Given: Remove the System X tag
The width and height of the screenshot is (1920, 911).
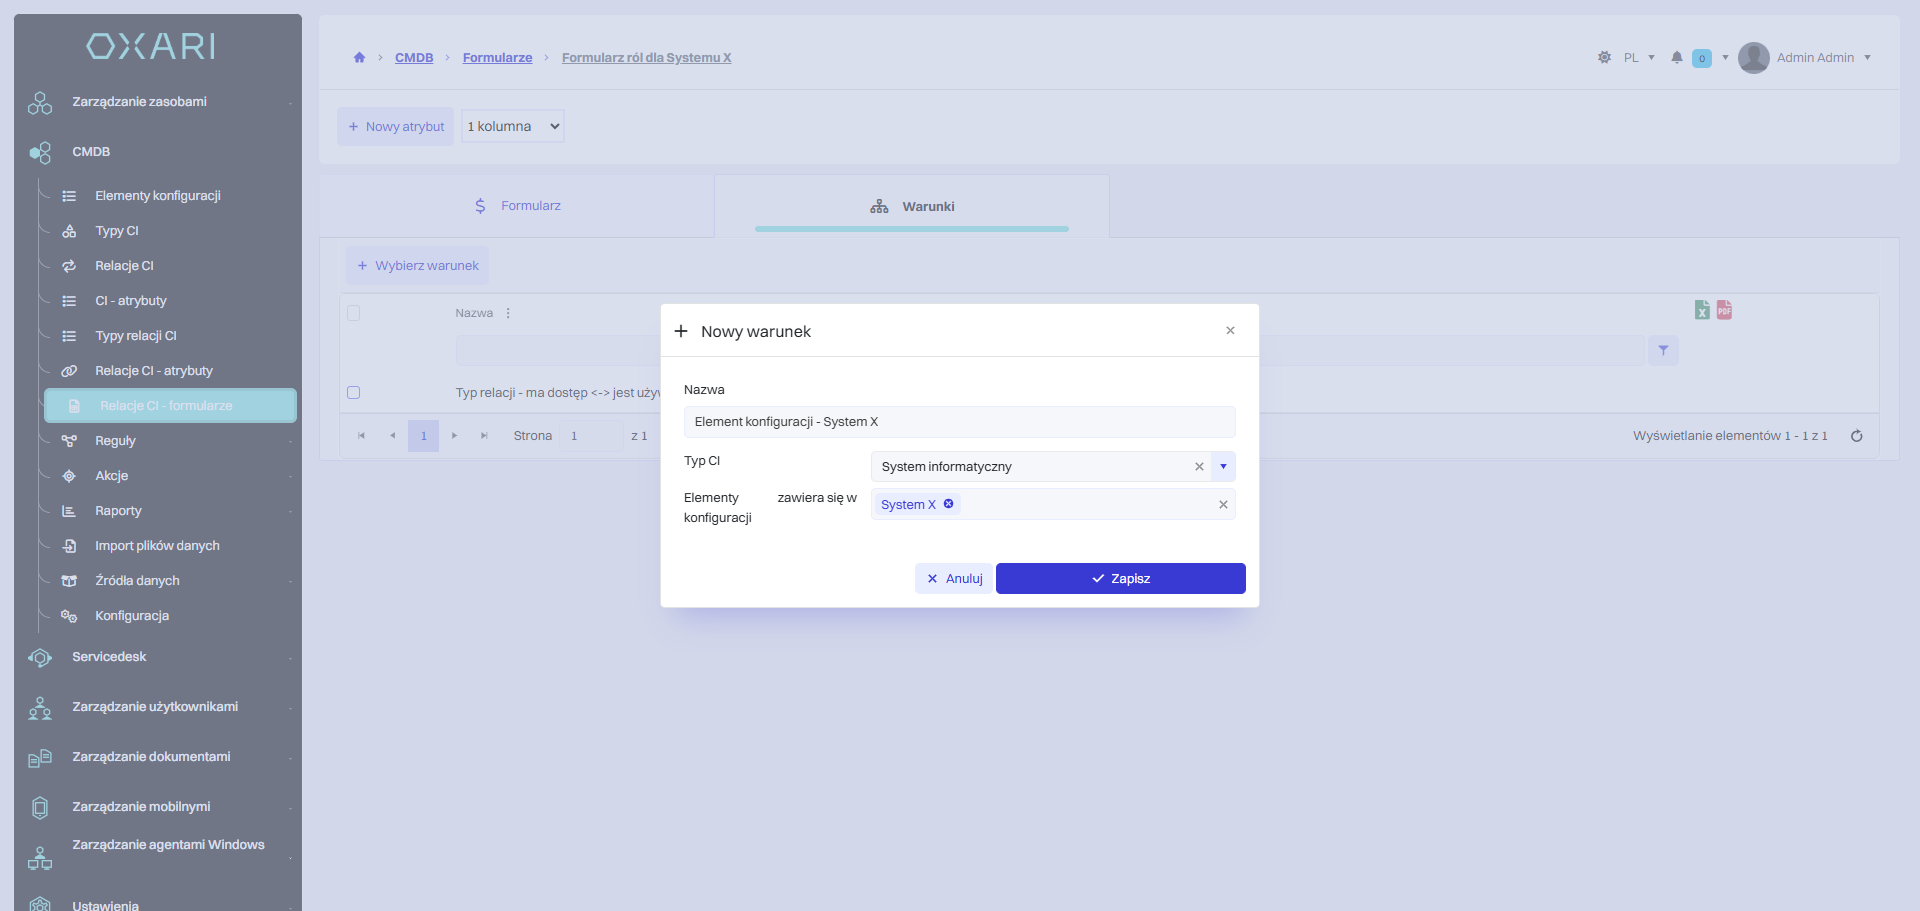Looking at the screenshot, I should pos(949,504).
